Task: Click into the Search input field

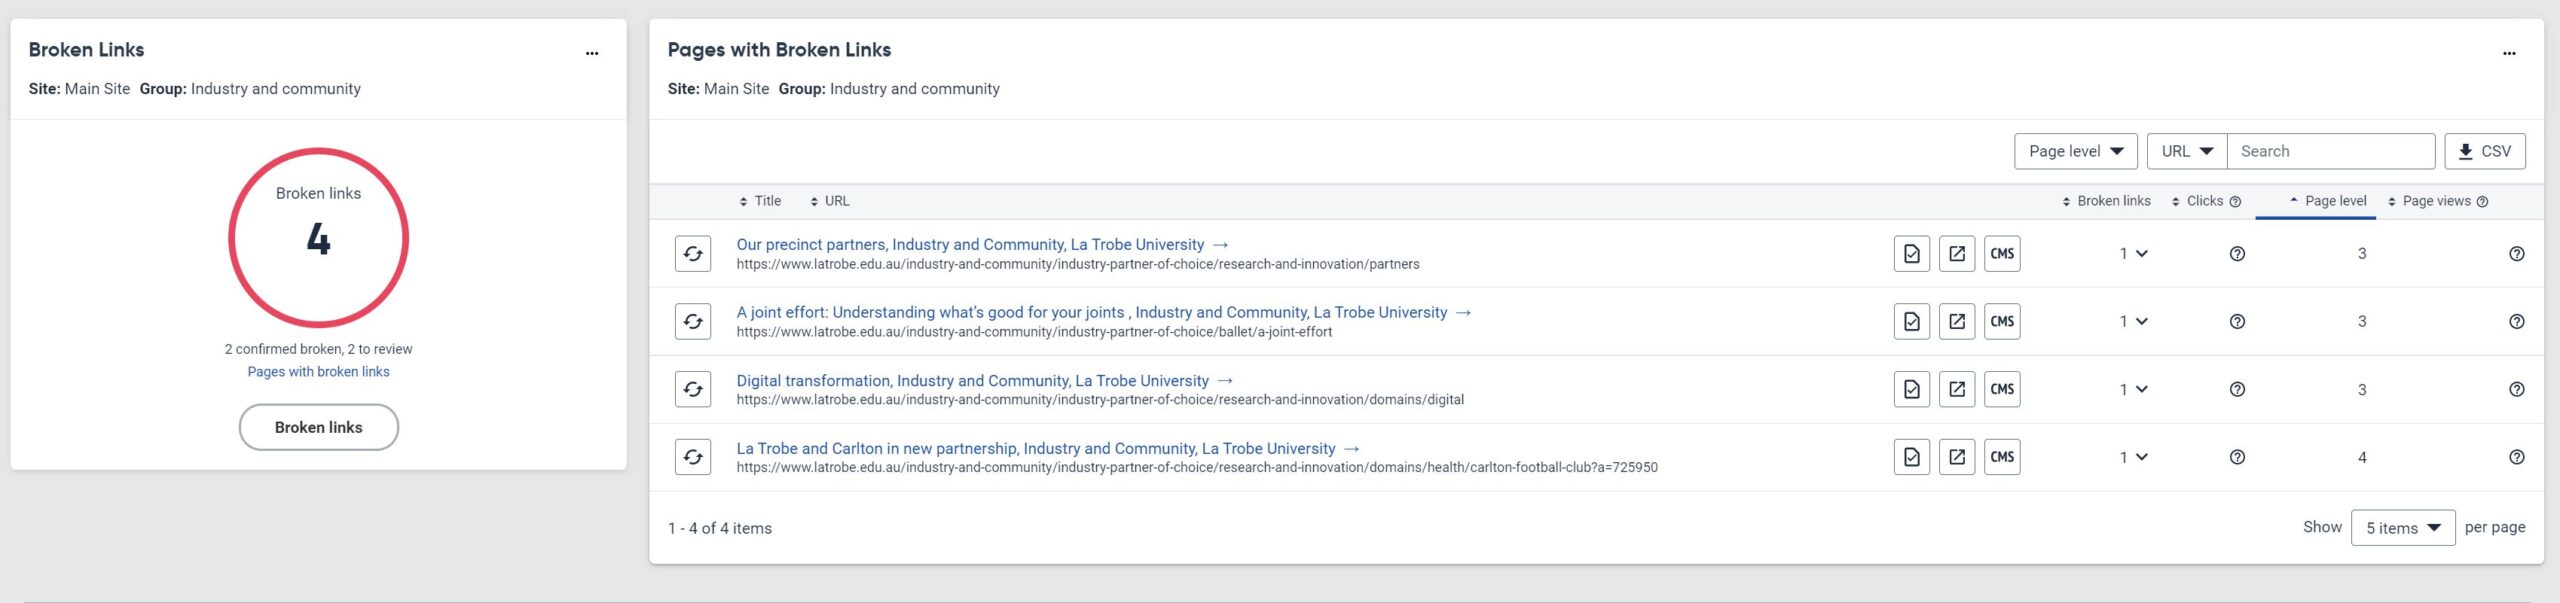Action: pos(2330,152)
